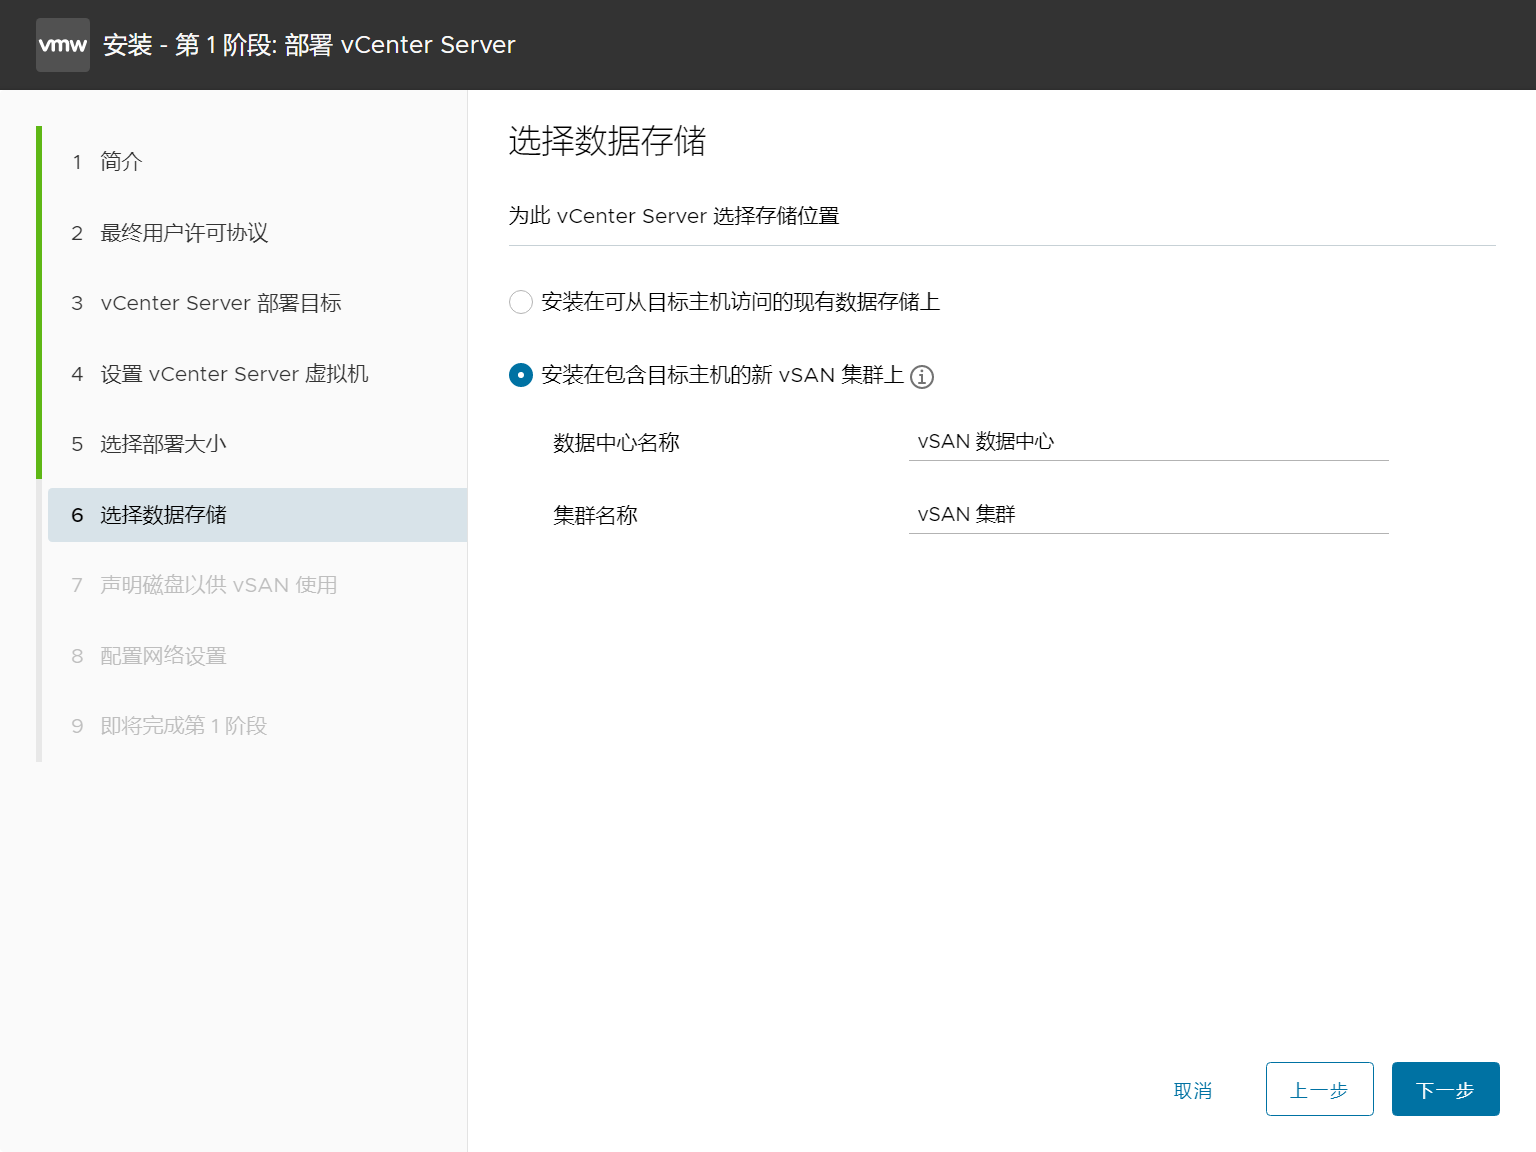Click the vmw logo icon
Screen dimensions: 1536x1152
pyautogui.click(x=63, y=45)
